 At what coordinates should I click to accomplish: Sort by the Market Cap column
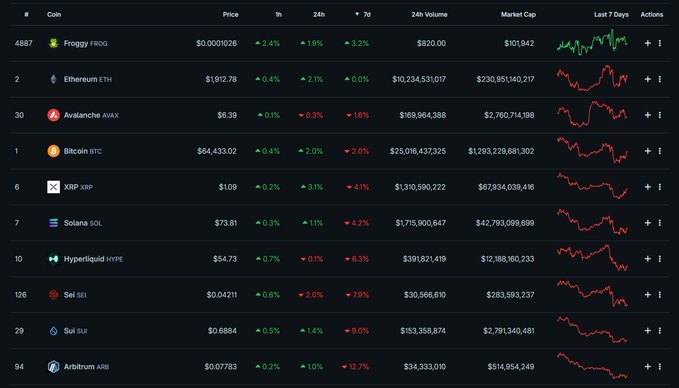pyautogui.click(x=518, y=14)
